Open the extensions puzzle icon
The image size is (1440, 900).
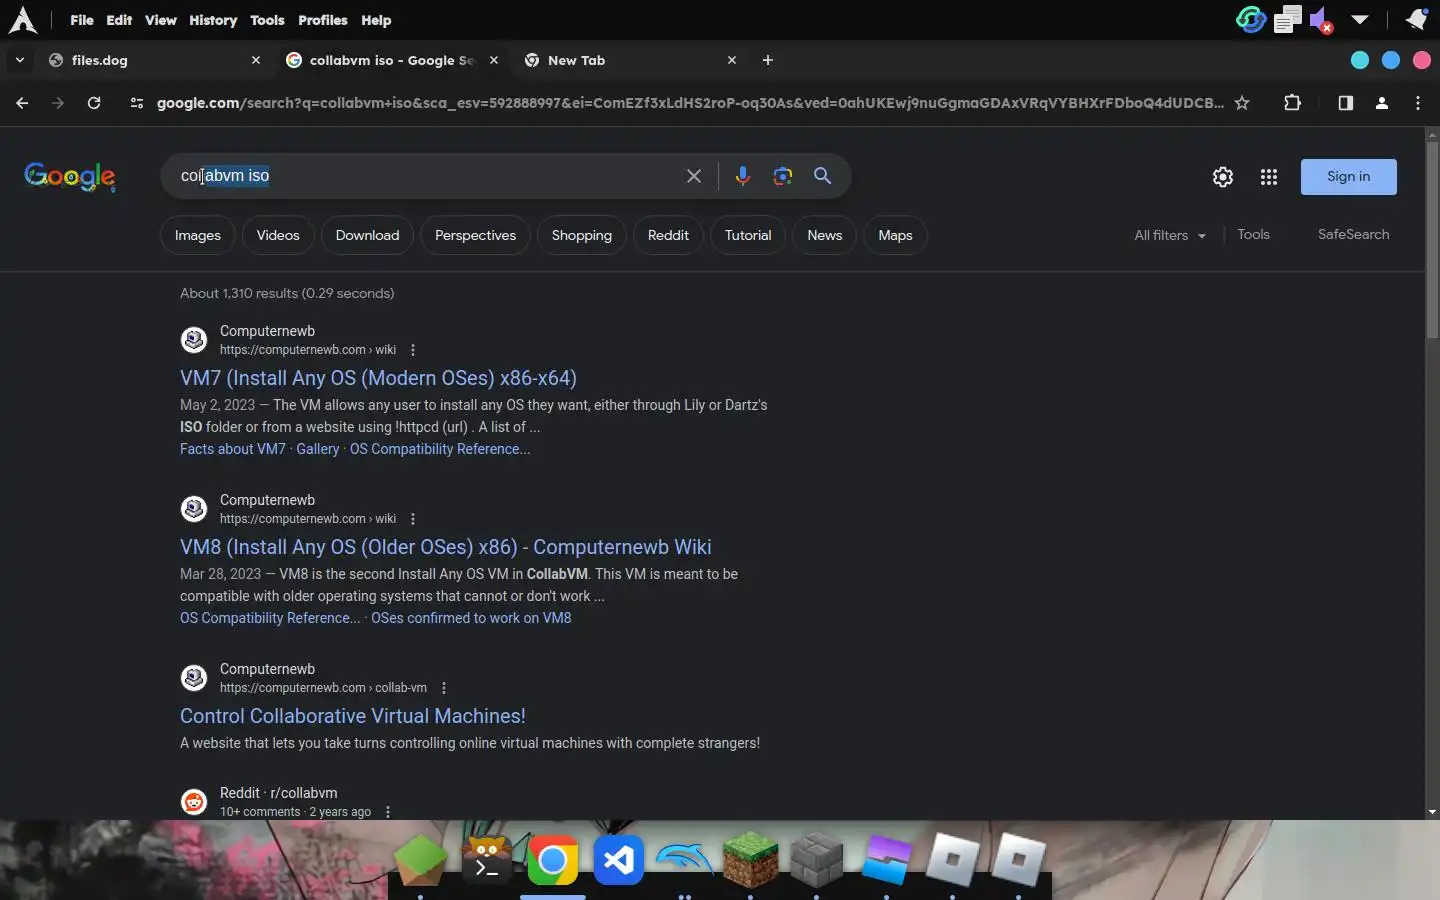[x=1292, y=103]
